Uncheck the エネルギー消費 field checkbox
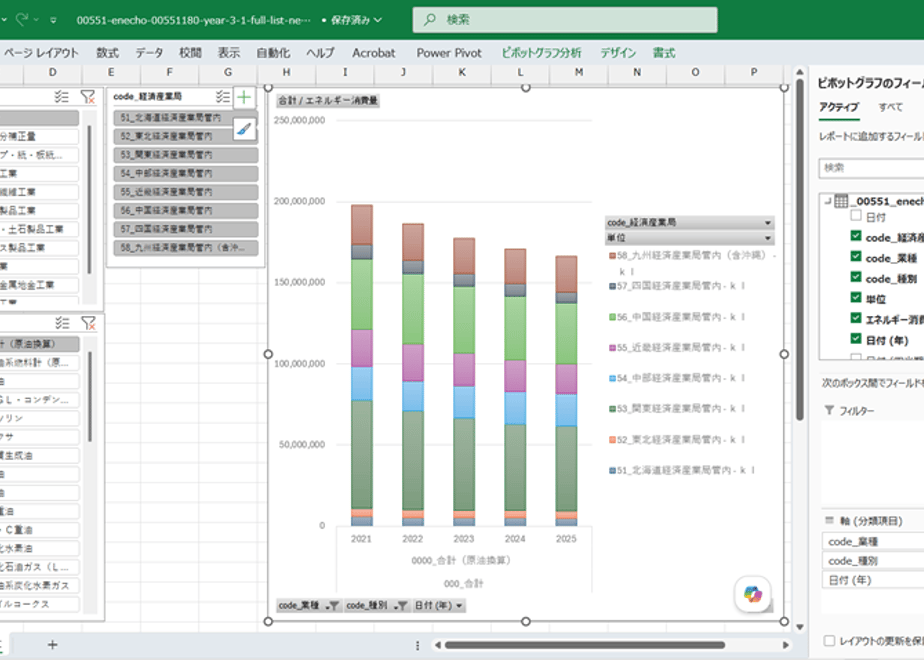 (856, 318)
